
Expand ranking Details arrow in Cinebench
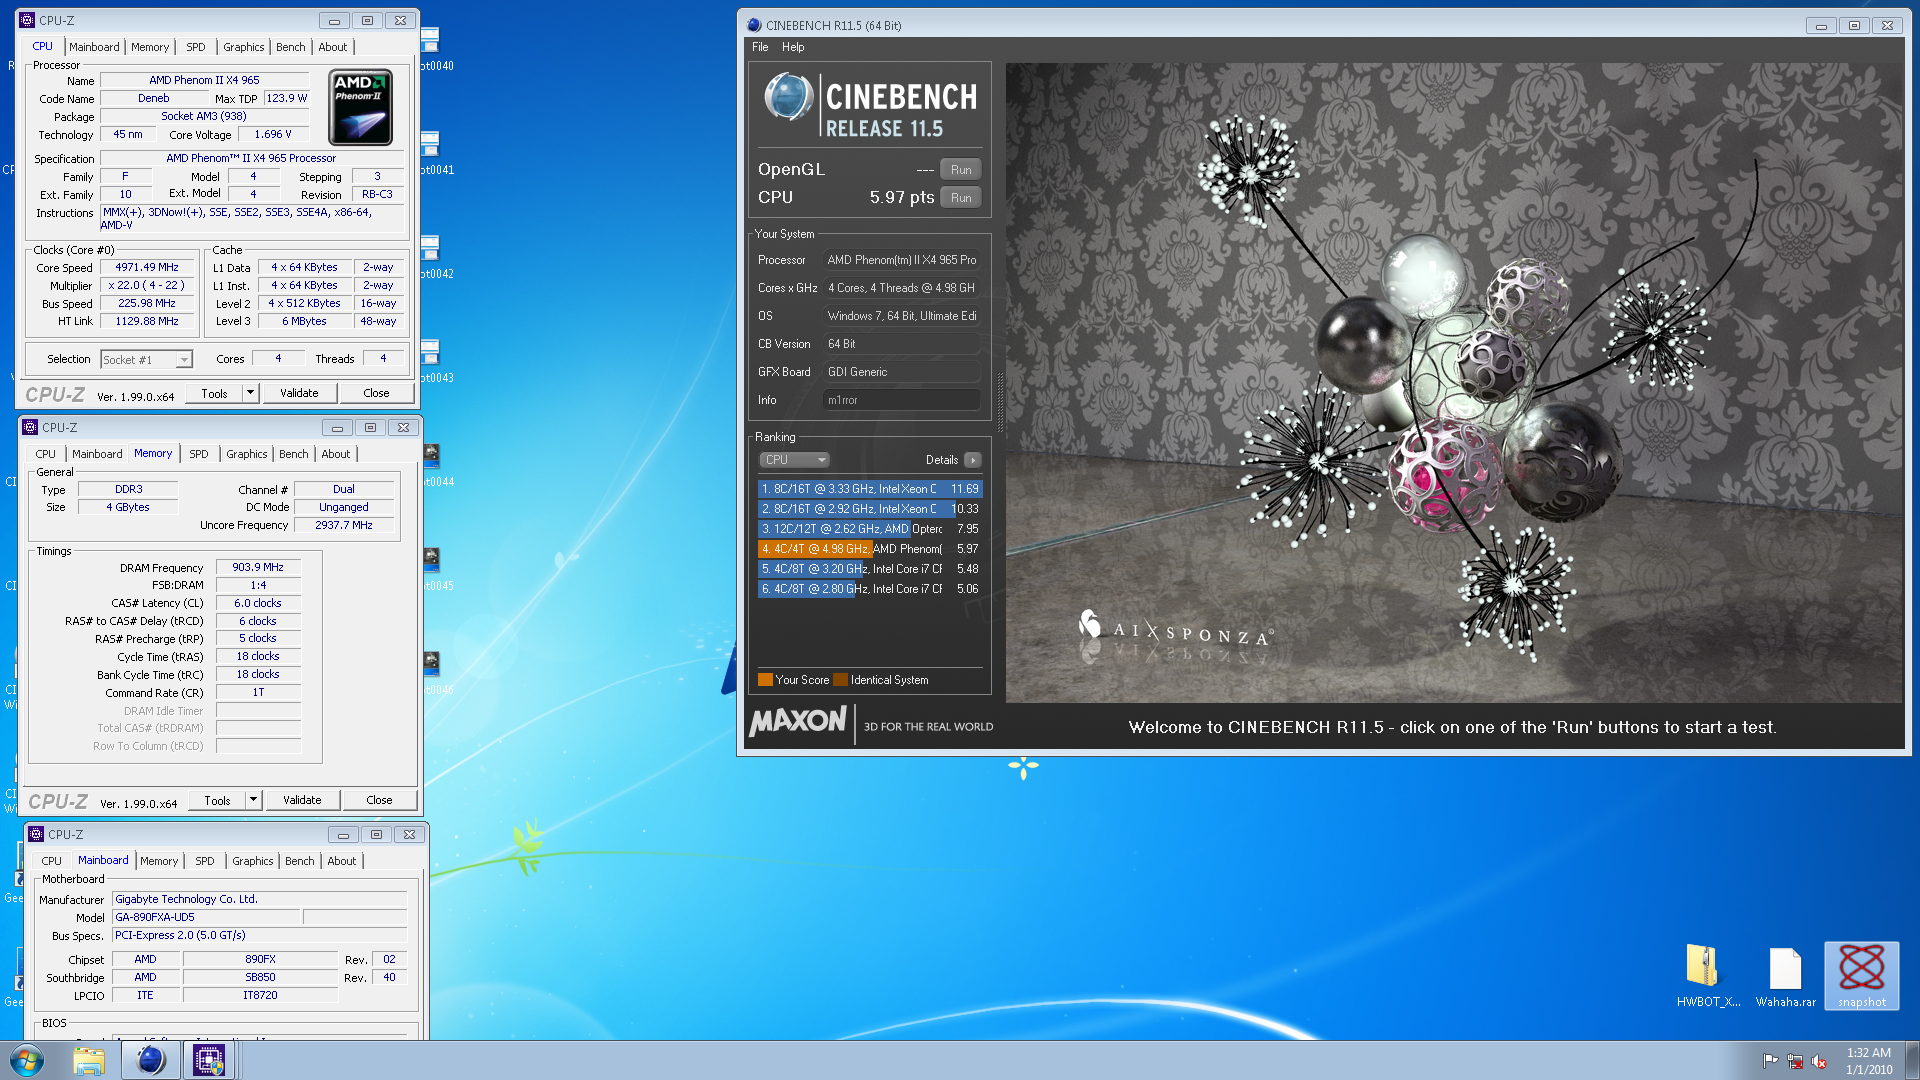972,460
